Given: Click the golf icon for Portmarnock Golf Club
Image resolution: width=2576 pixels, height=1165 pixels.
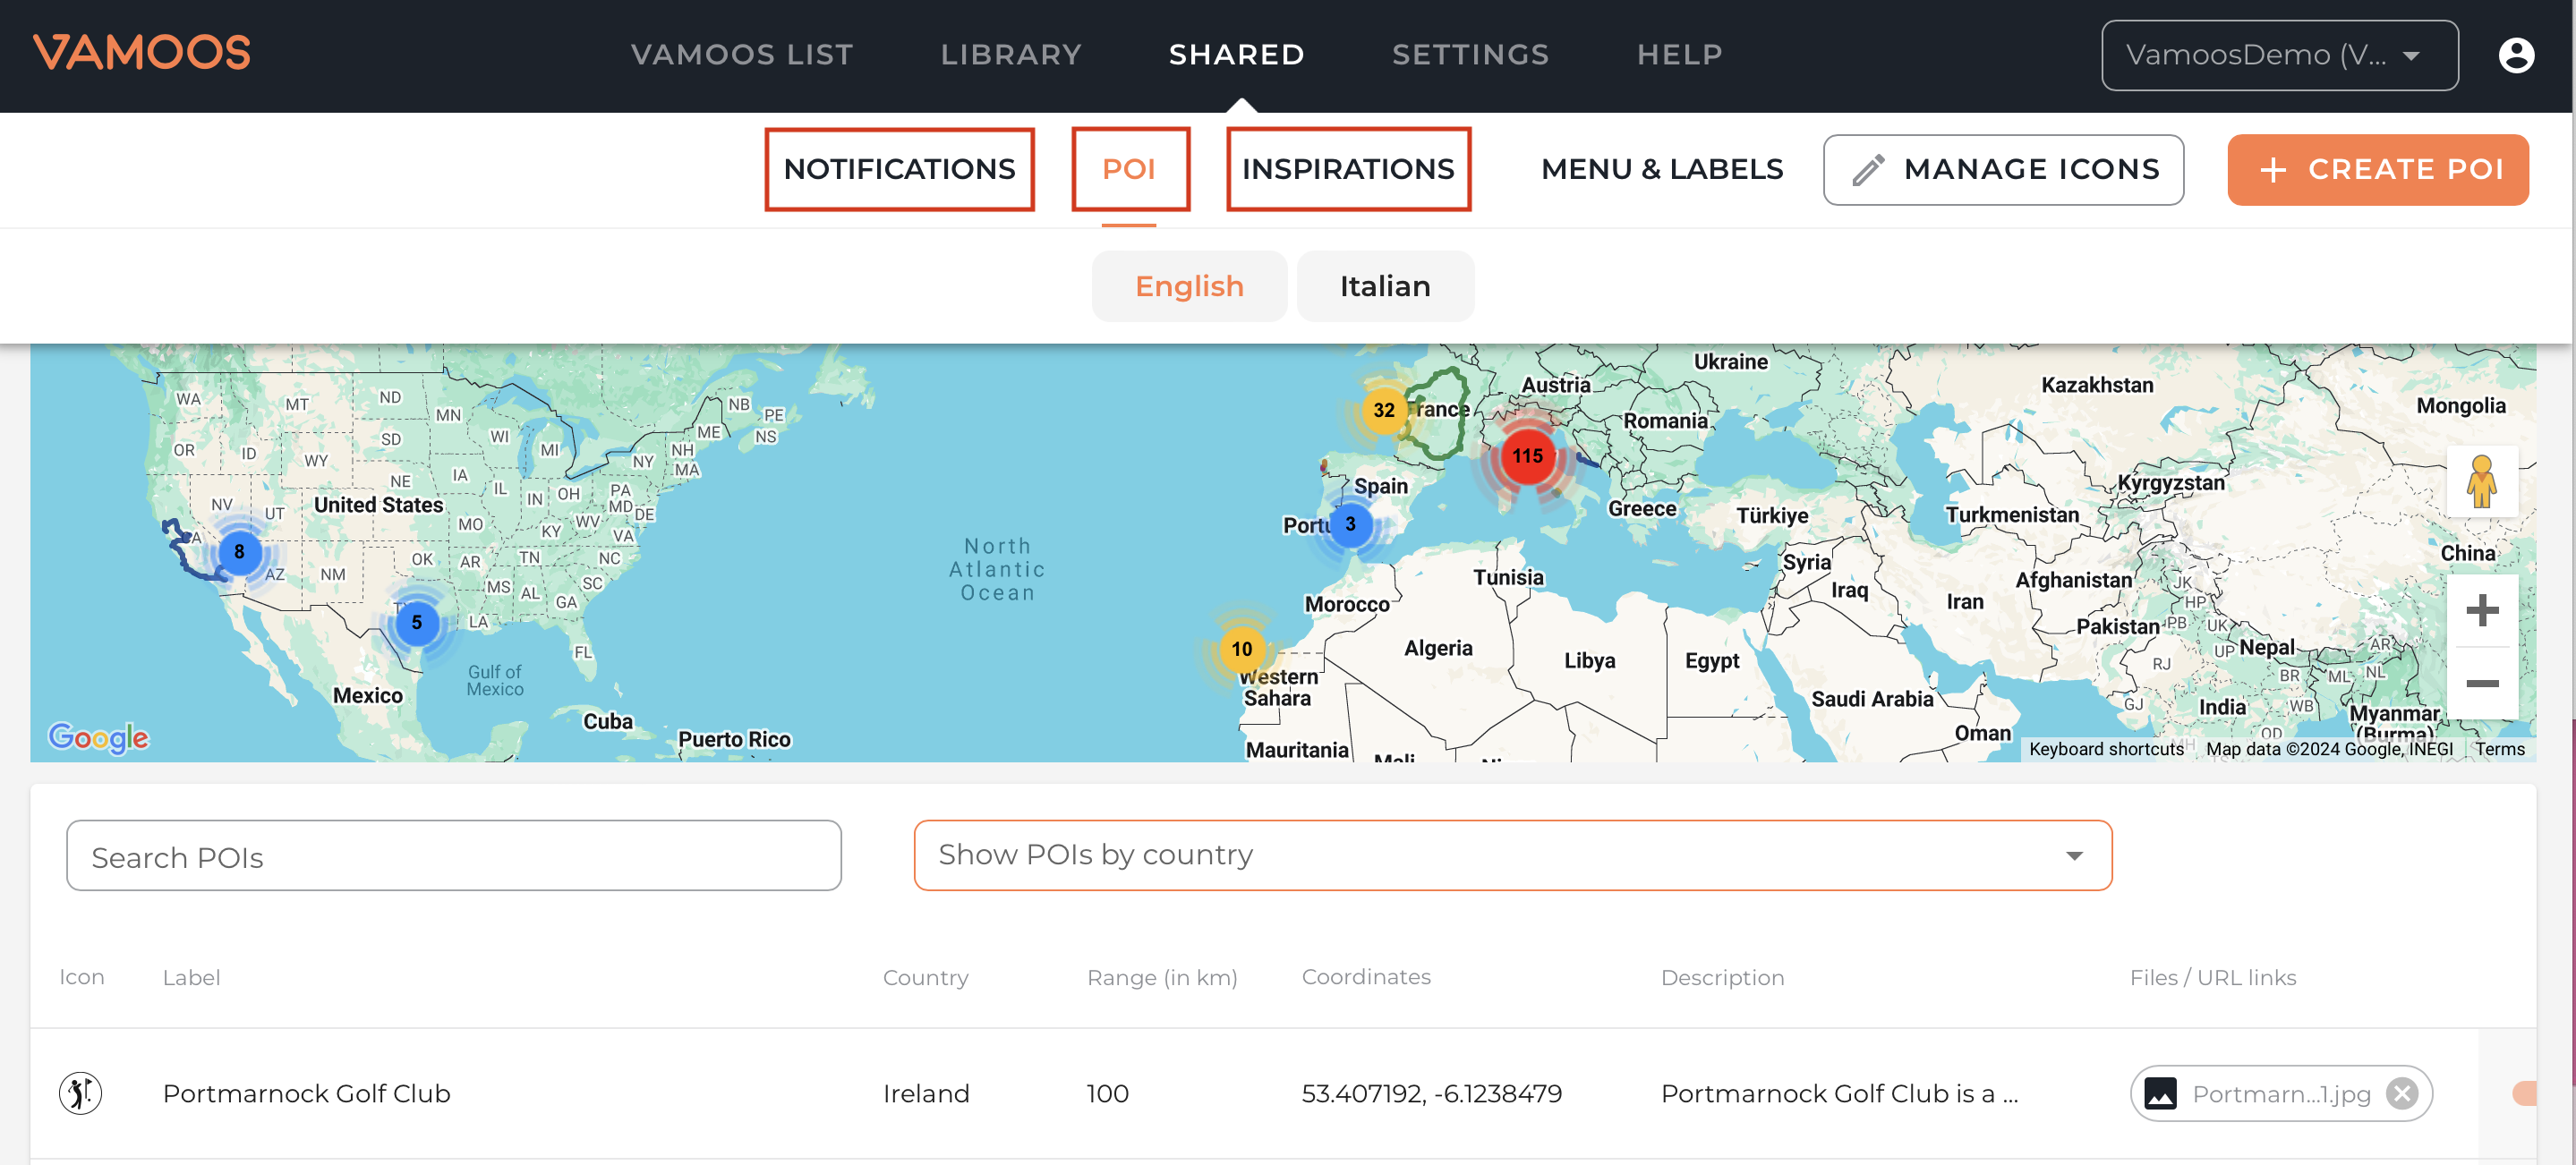Looking at the screenshot, I should (80, 1093).
